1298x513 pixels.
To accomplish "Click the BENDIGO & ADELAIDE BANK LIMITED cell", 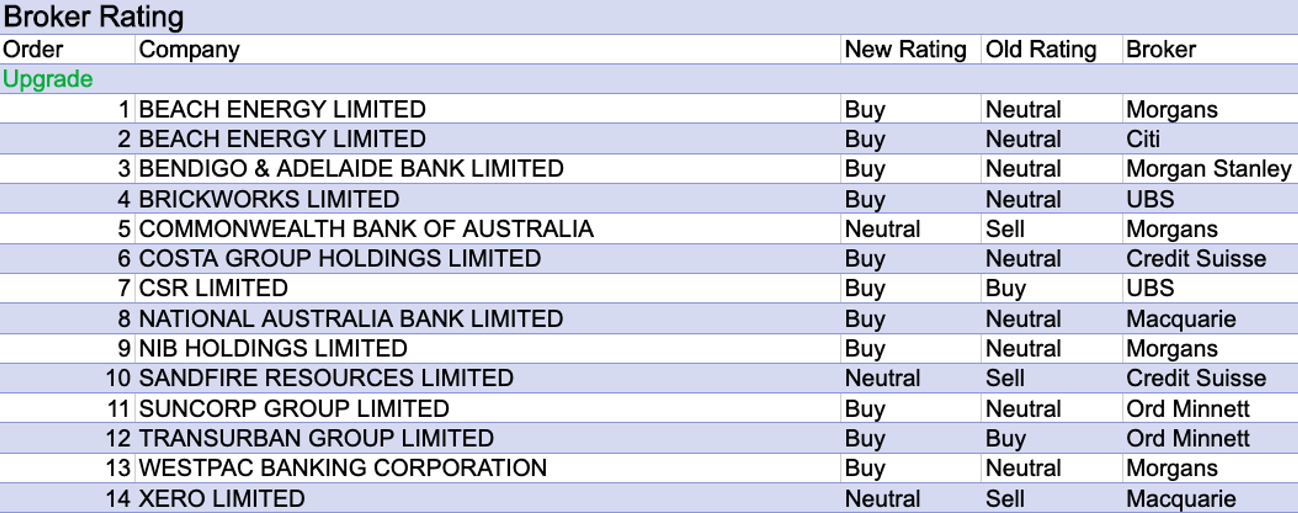I will pyautogui.click(x=351, y=169).
